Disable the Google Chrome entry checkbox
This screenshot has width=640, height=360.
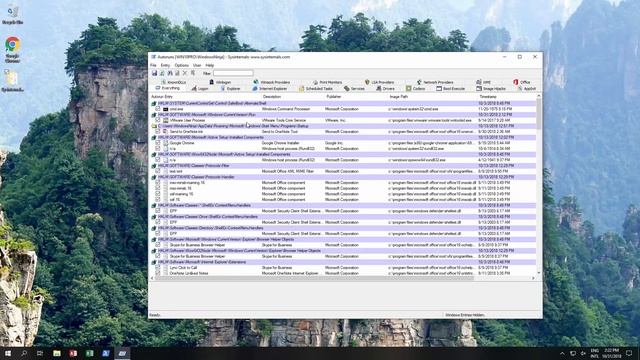pos(158,143)
